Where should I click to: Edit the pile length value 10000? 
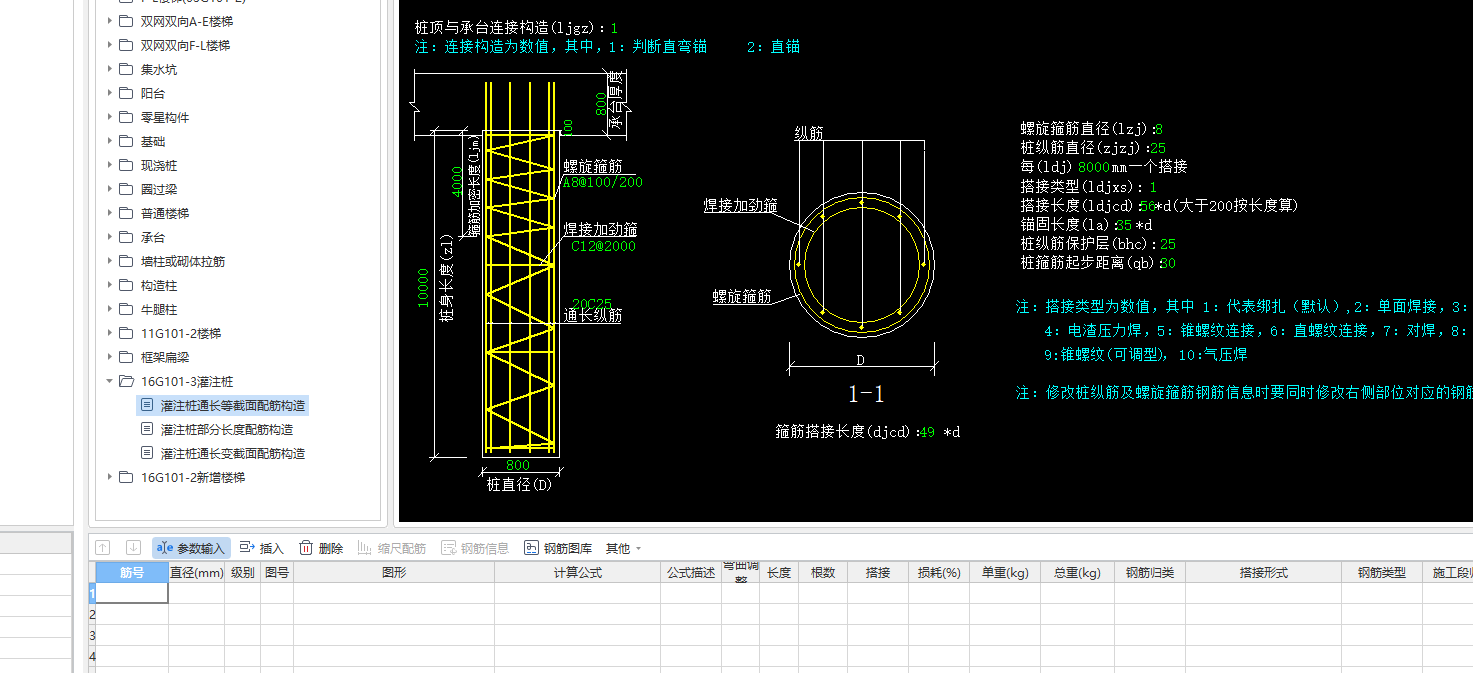(x=423, y=287)
